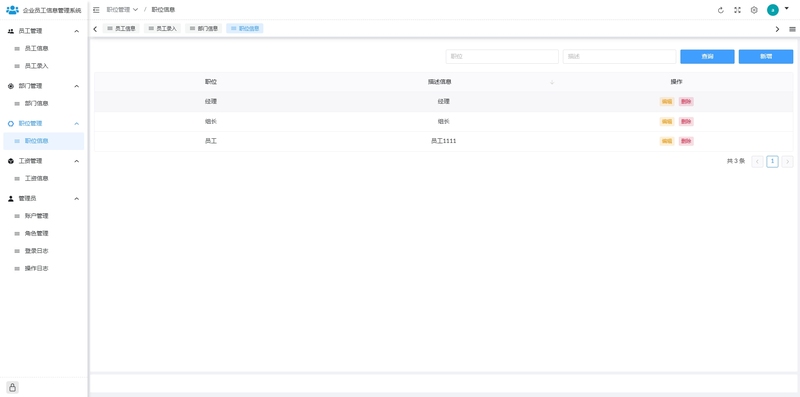Open 工资信息 in the sidebar
Screen dimensions: 800x397
pos(44,179)
